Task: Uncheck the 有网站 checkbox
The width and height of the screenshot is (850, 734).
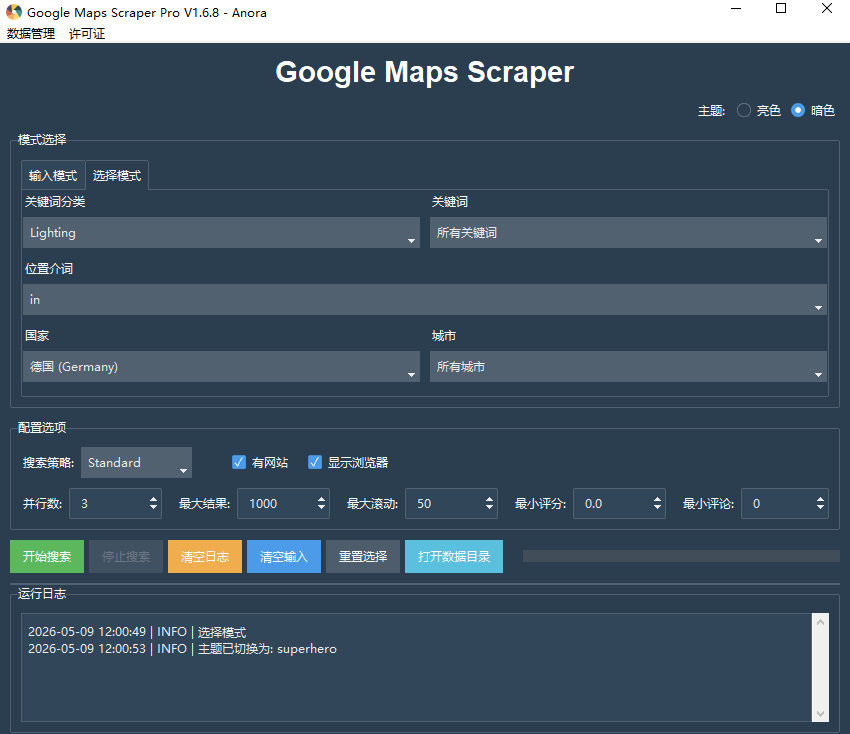Action: coord(239,462)
